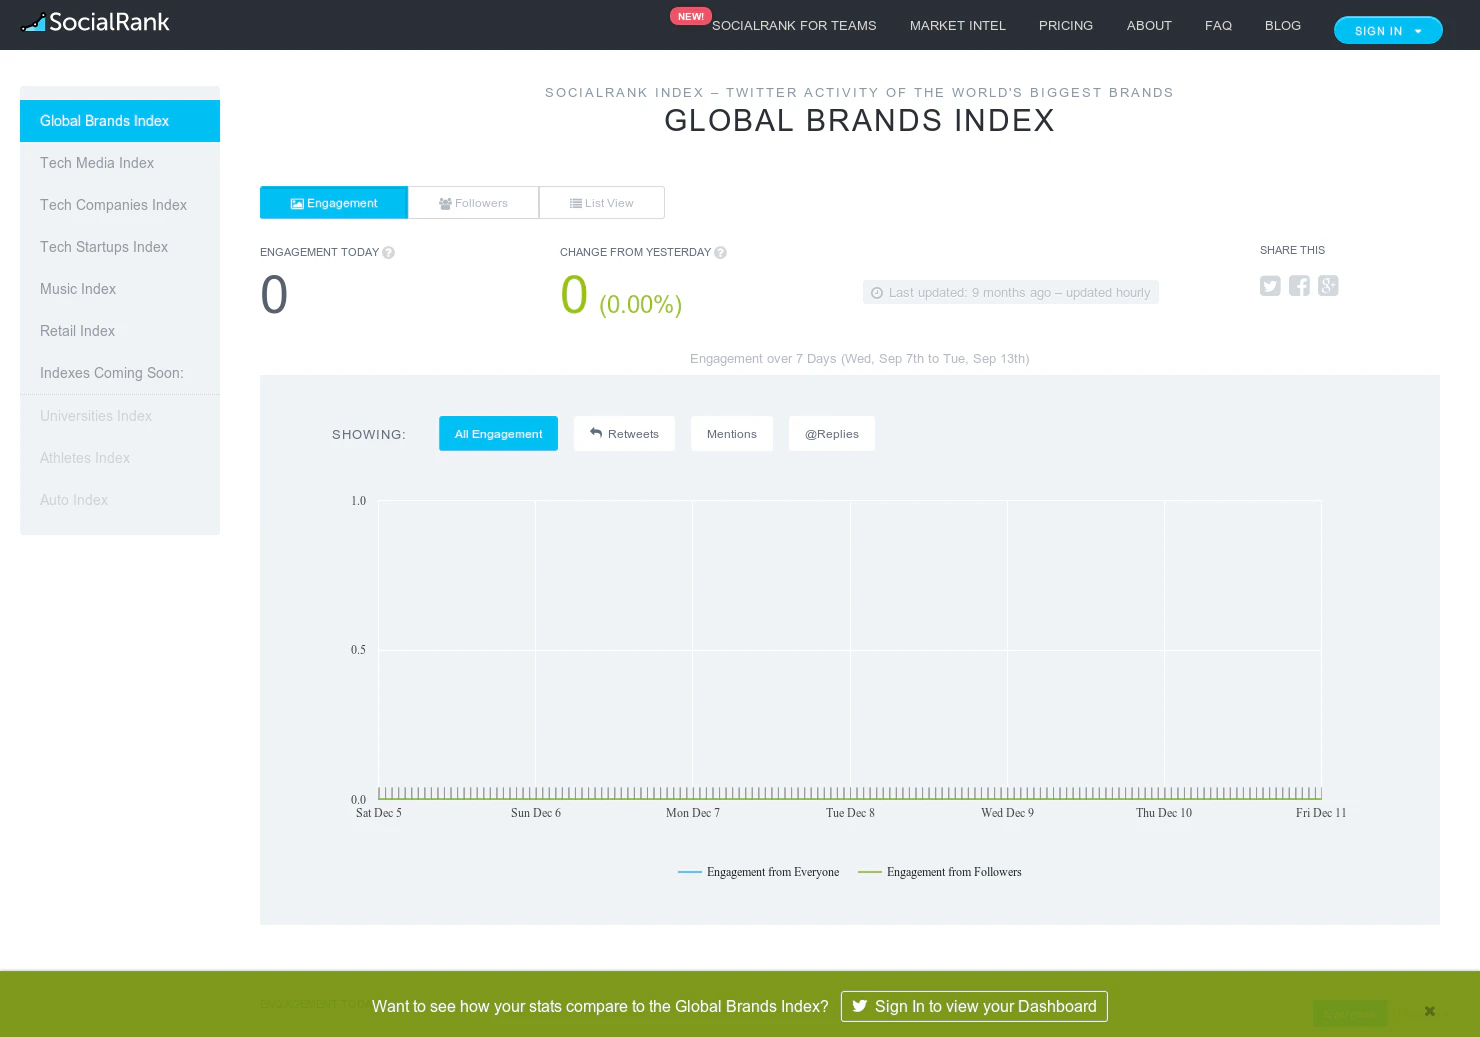The height and width of the screenshot is (1037, 1480).
Task: Click the SocialRank logo
Action: tap(95, 21)
